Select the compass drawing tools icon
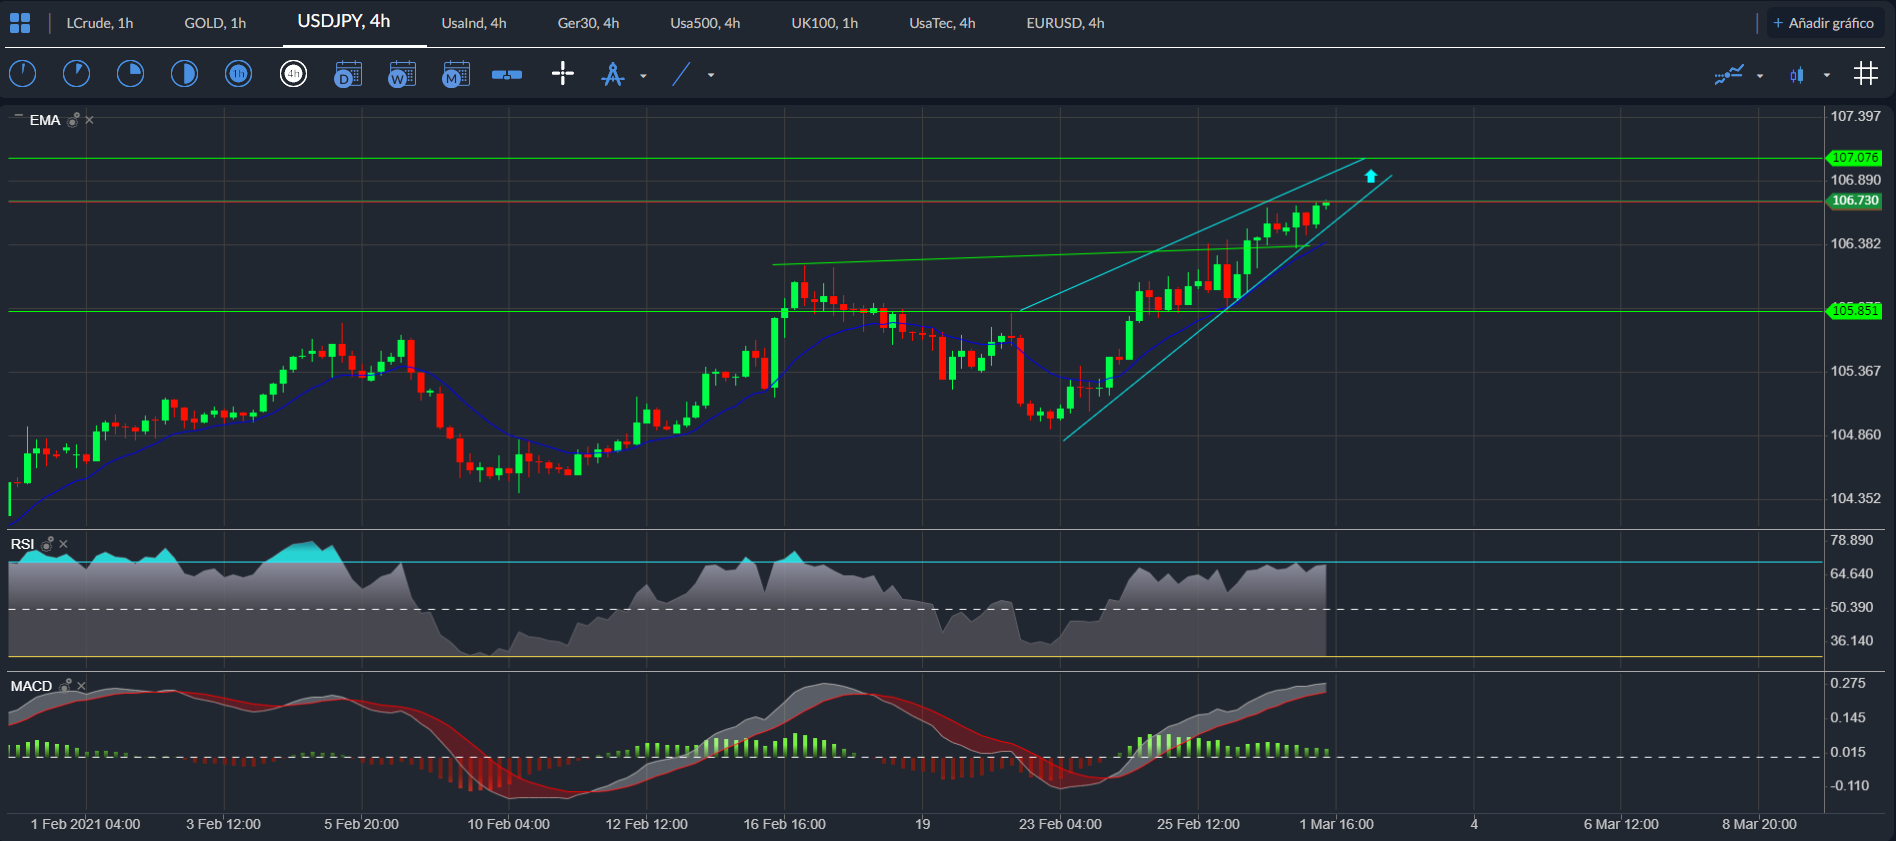 point(613,74)
